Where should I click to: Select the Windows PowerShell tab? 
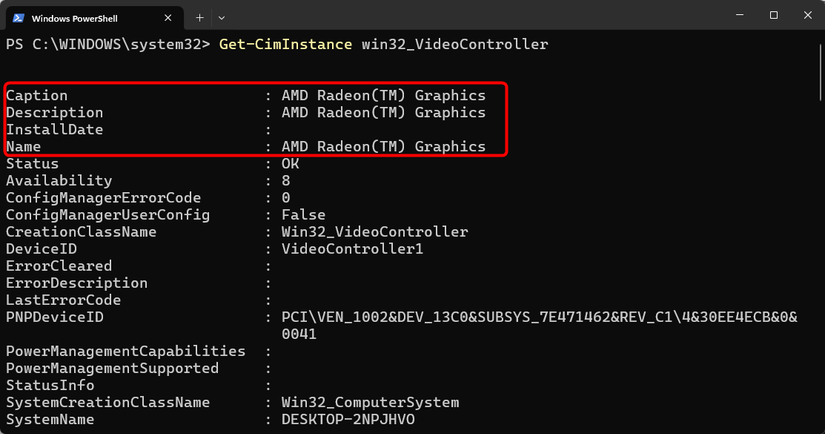(95, 18)
